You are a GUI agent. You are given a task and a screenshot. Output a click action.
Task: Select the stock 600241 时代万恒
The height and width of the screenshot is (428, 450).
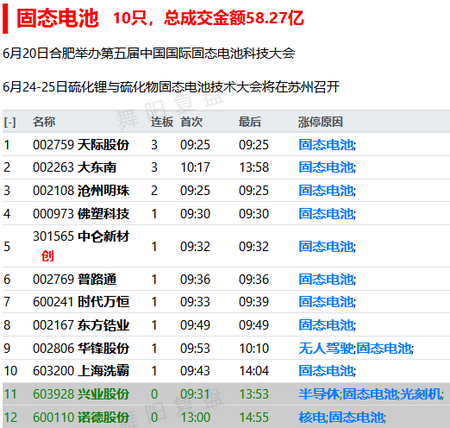tap(81, 302)
